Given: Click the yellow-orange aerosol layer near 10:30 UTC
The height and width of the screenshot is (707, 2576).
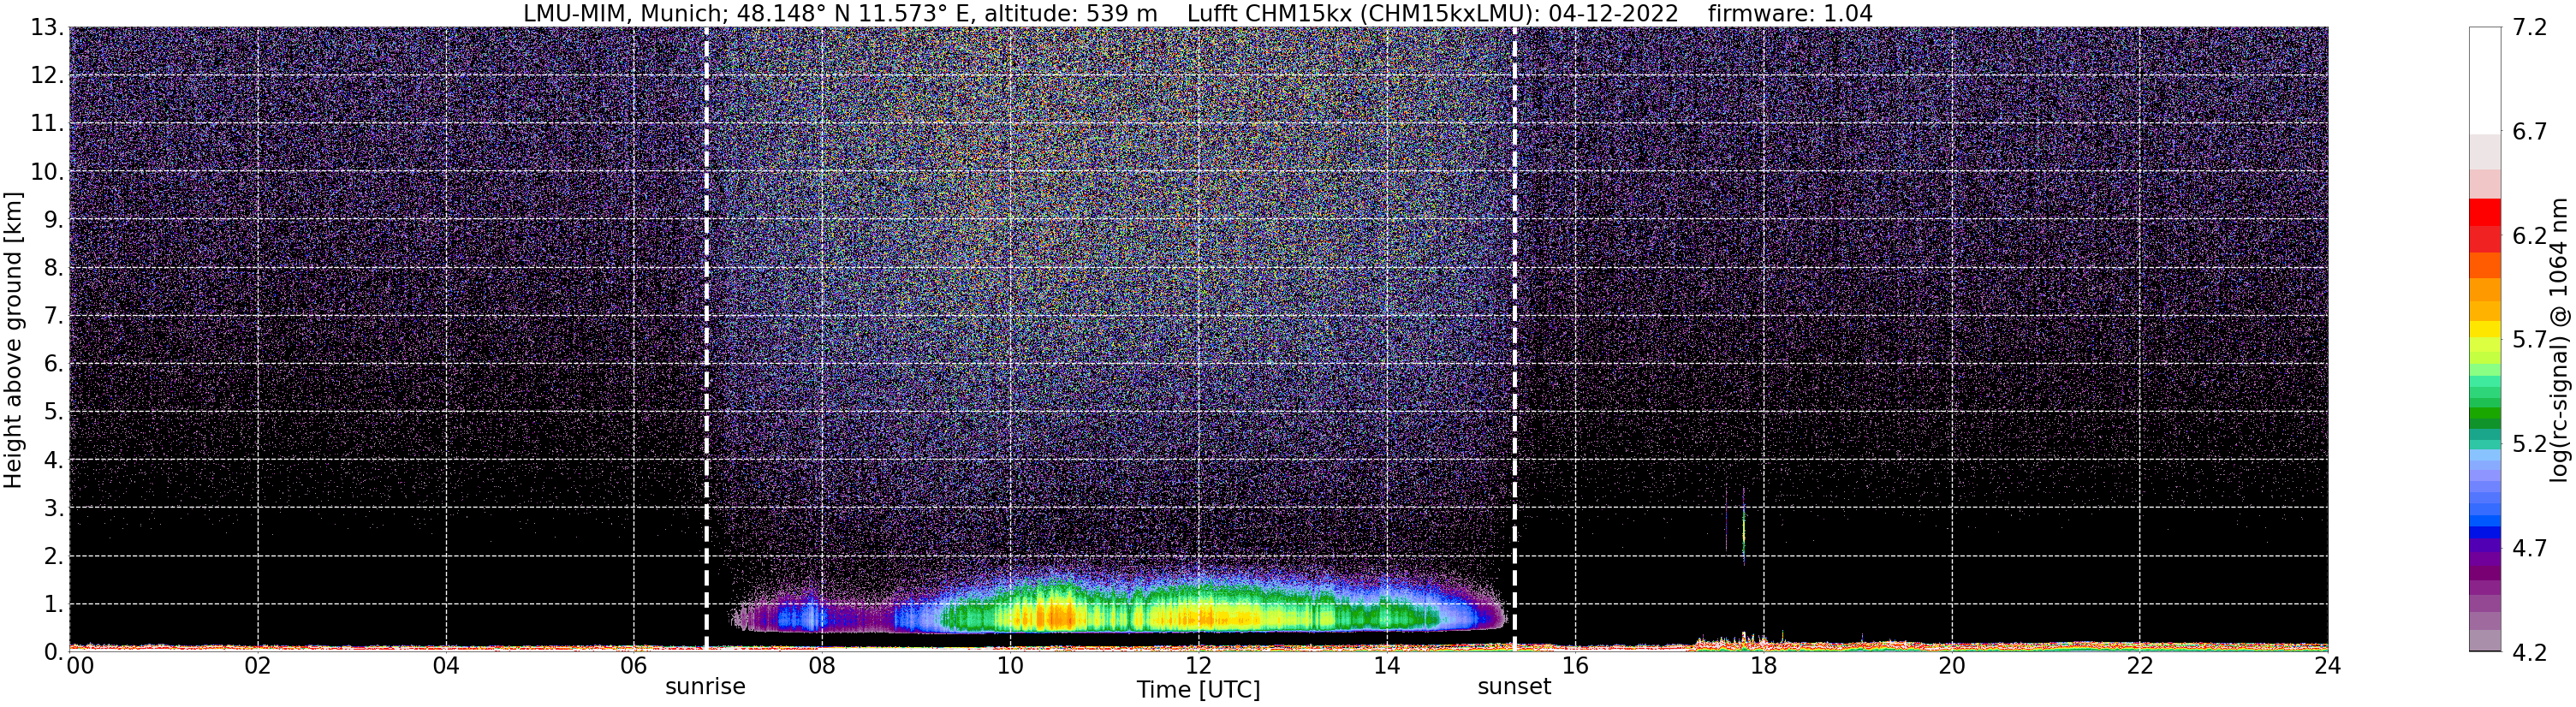Looking at the screenshot, I should (1055, 615).
